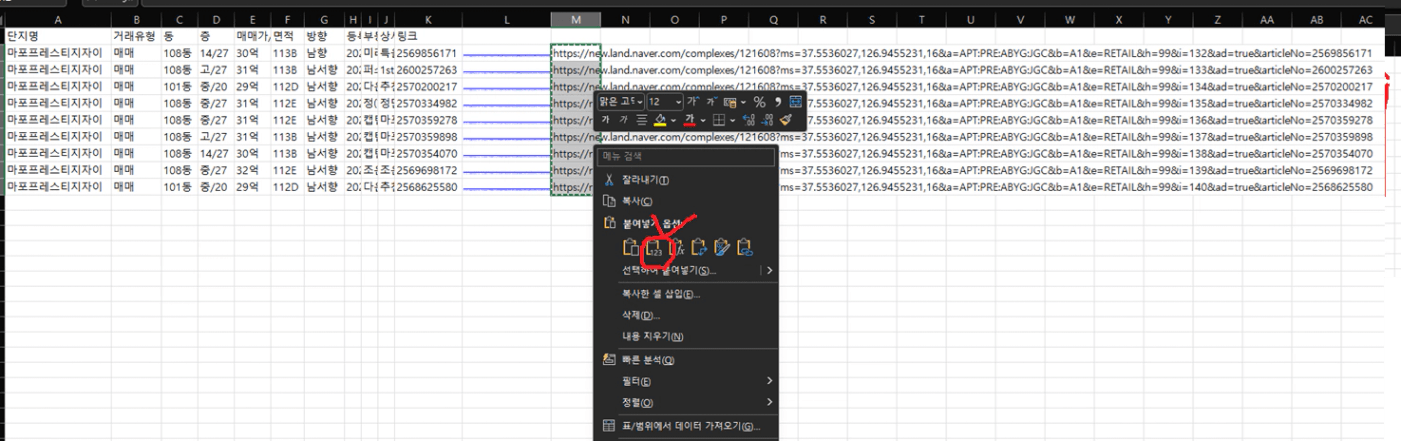Click the Paste Formulas (fx) option icon

pos(676,247)
